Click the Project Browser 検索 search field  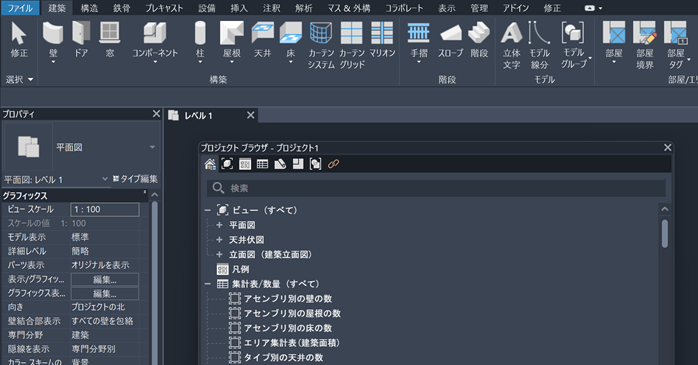[x=436, y=188]
